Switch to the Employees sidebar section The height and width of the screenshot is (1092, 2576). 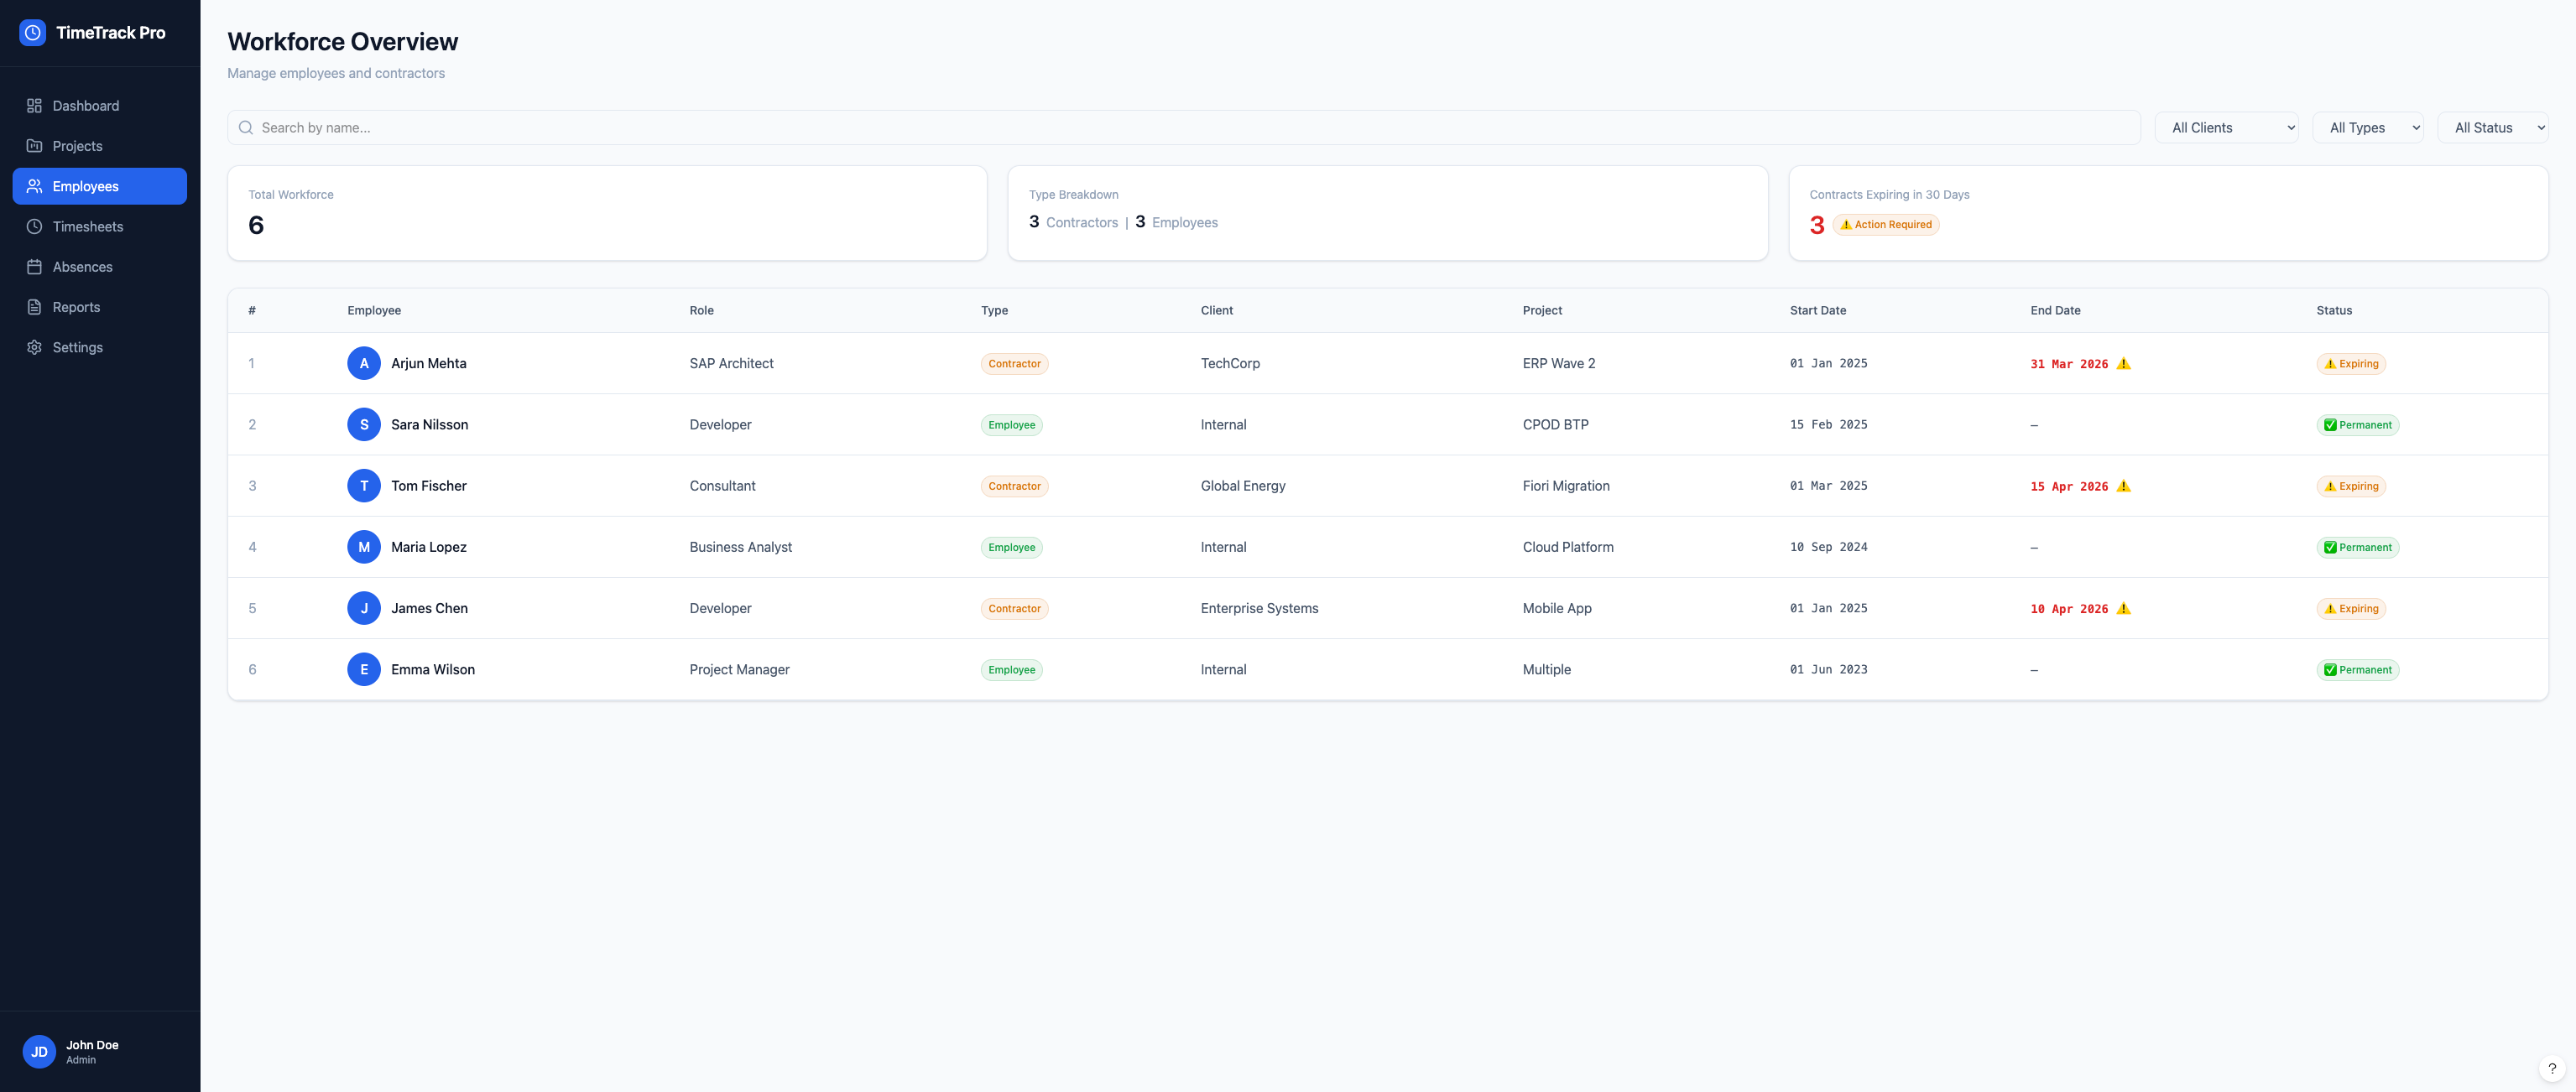[x=86, y=186]
